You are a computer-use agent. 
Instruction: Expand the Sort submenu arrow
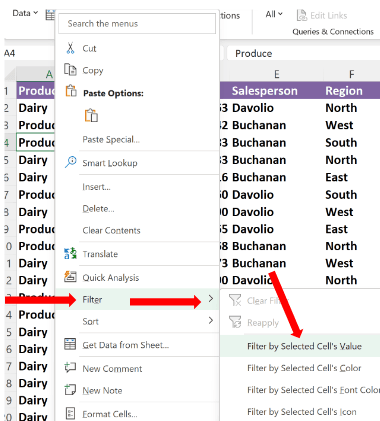coord(211,320)
